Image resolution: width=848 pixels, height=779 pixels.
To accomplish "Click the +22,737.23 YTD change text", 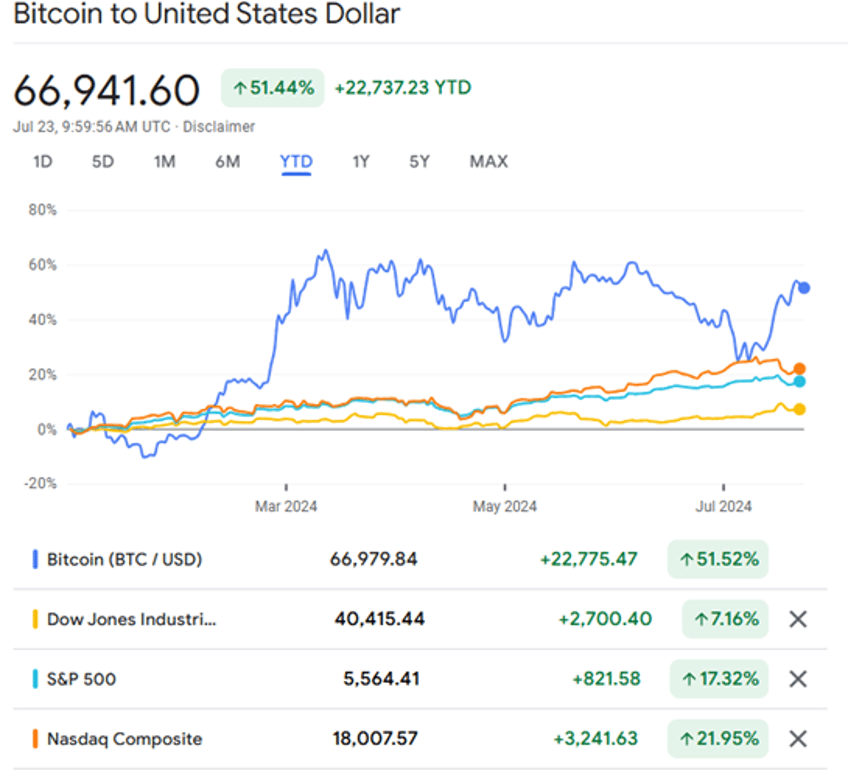I will (403, 88).
